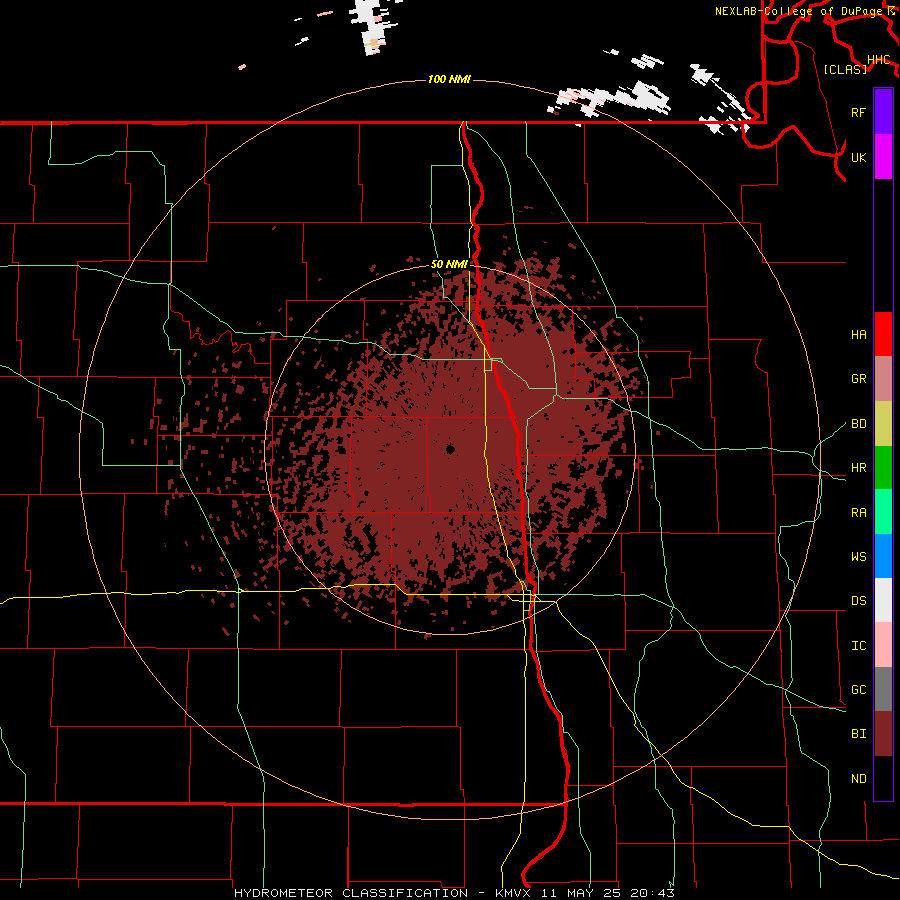The image size is (900, 900).
Task: Click the IC legend label
Action: [858, 645]
